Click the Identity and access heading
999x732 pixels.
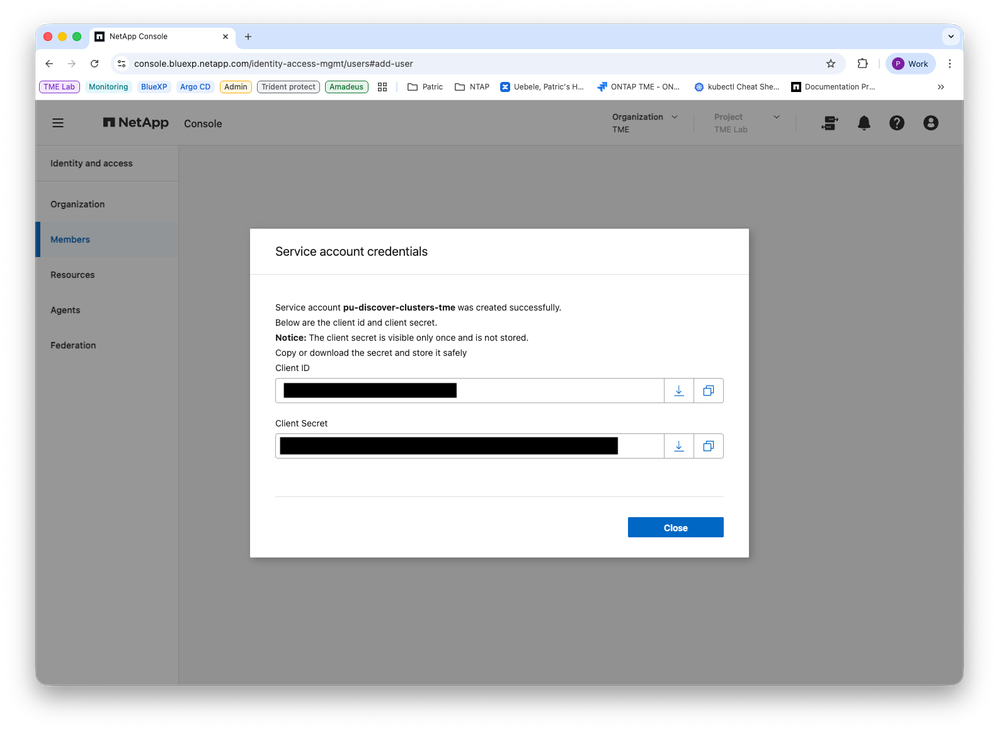(x=91, y=163)
